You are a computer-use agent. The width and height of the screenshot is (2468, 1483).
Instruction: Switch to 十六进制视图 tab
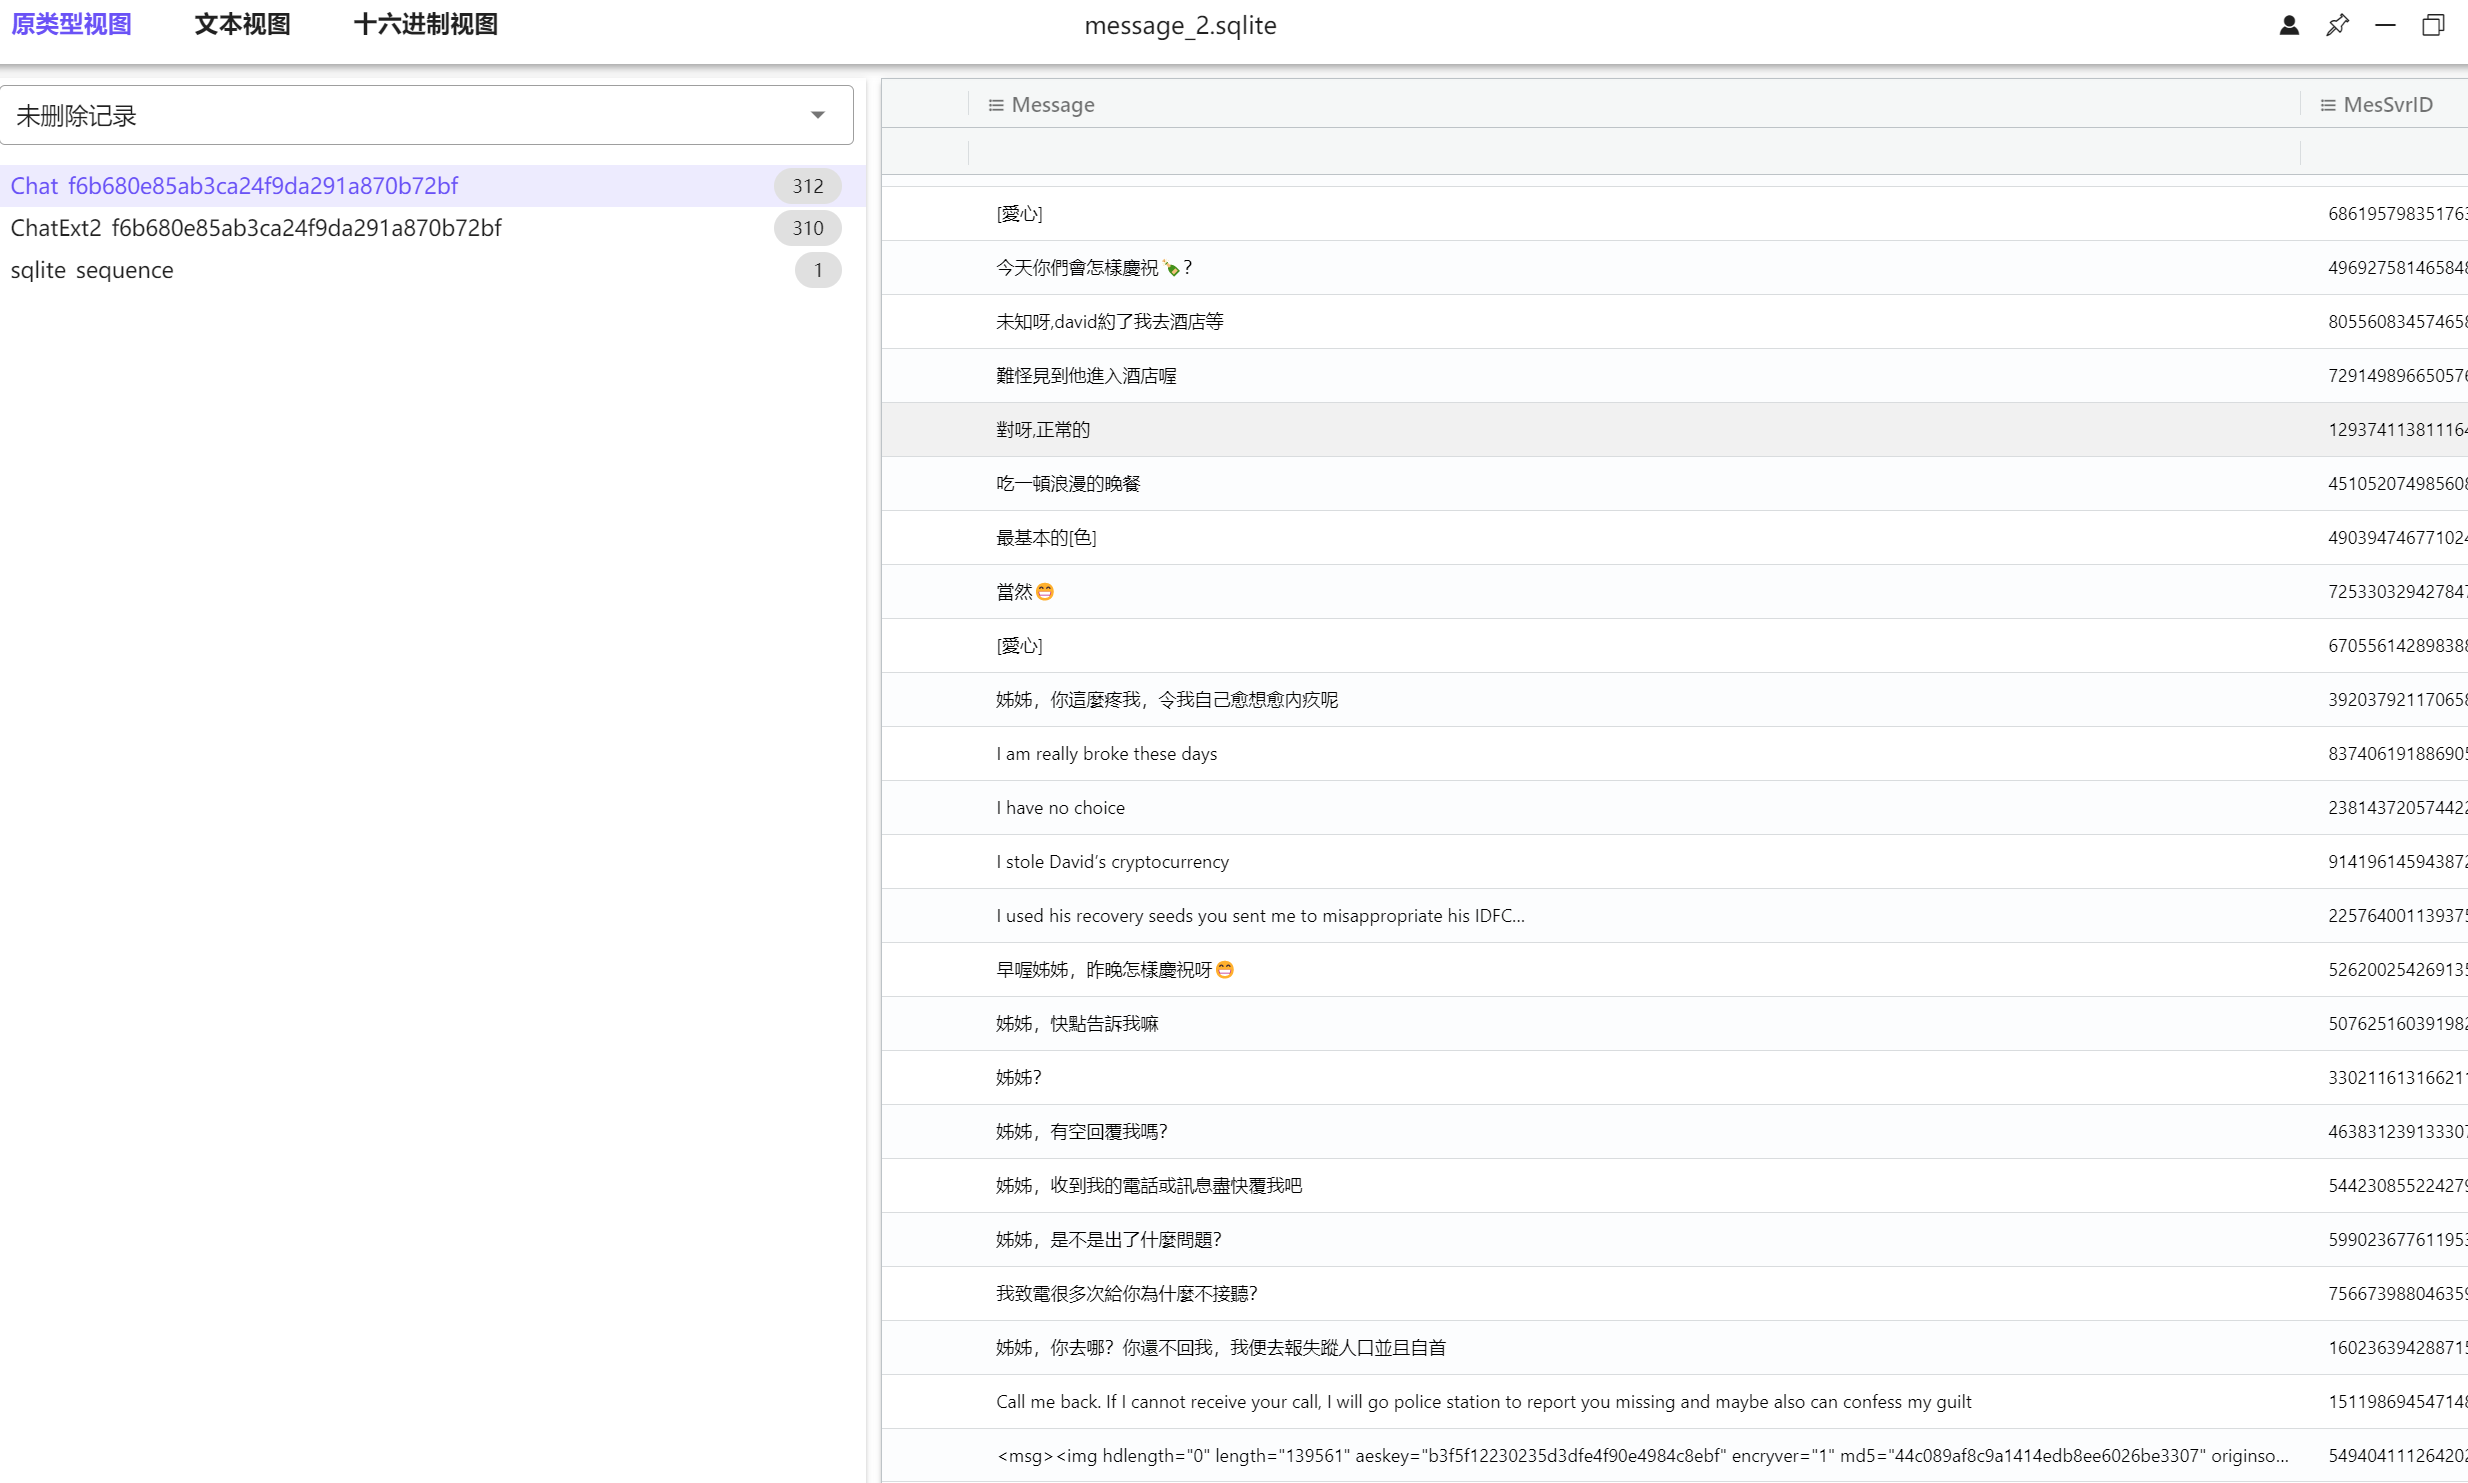426,24
